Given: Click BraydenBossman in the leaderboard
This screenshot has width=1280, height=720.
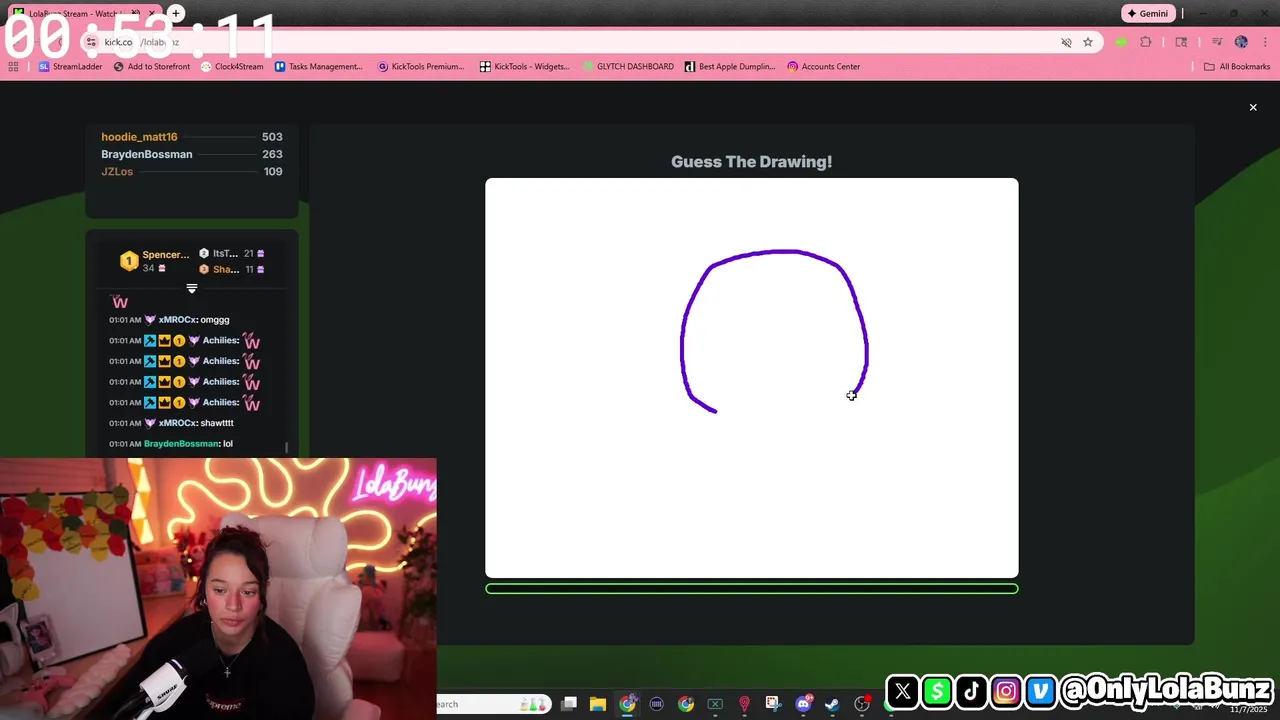Looking at the screenshot, I should (x=147, y=154).
